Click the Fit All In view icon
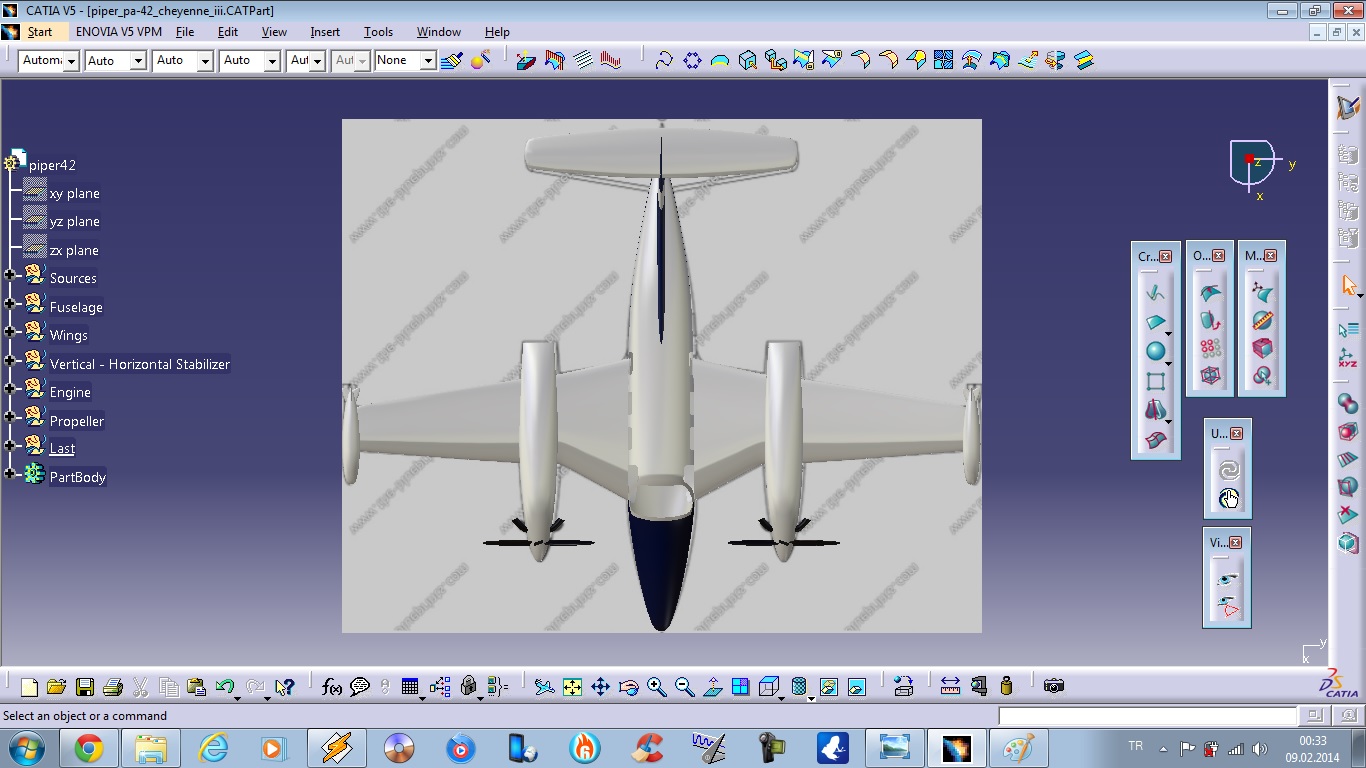Screen dimensions: 1366x768 [x=572, y=687]
